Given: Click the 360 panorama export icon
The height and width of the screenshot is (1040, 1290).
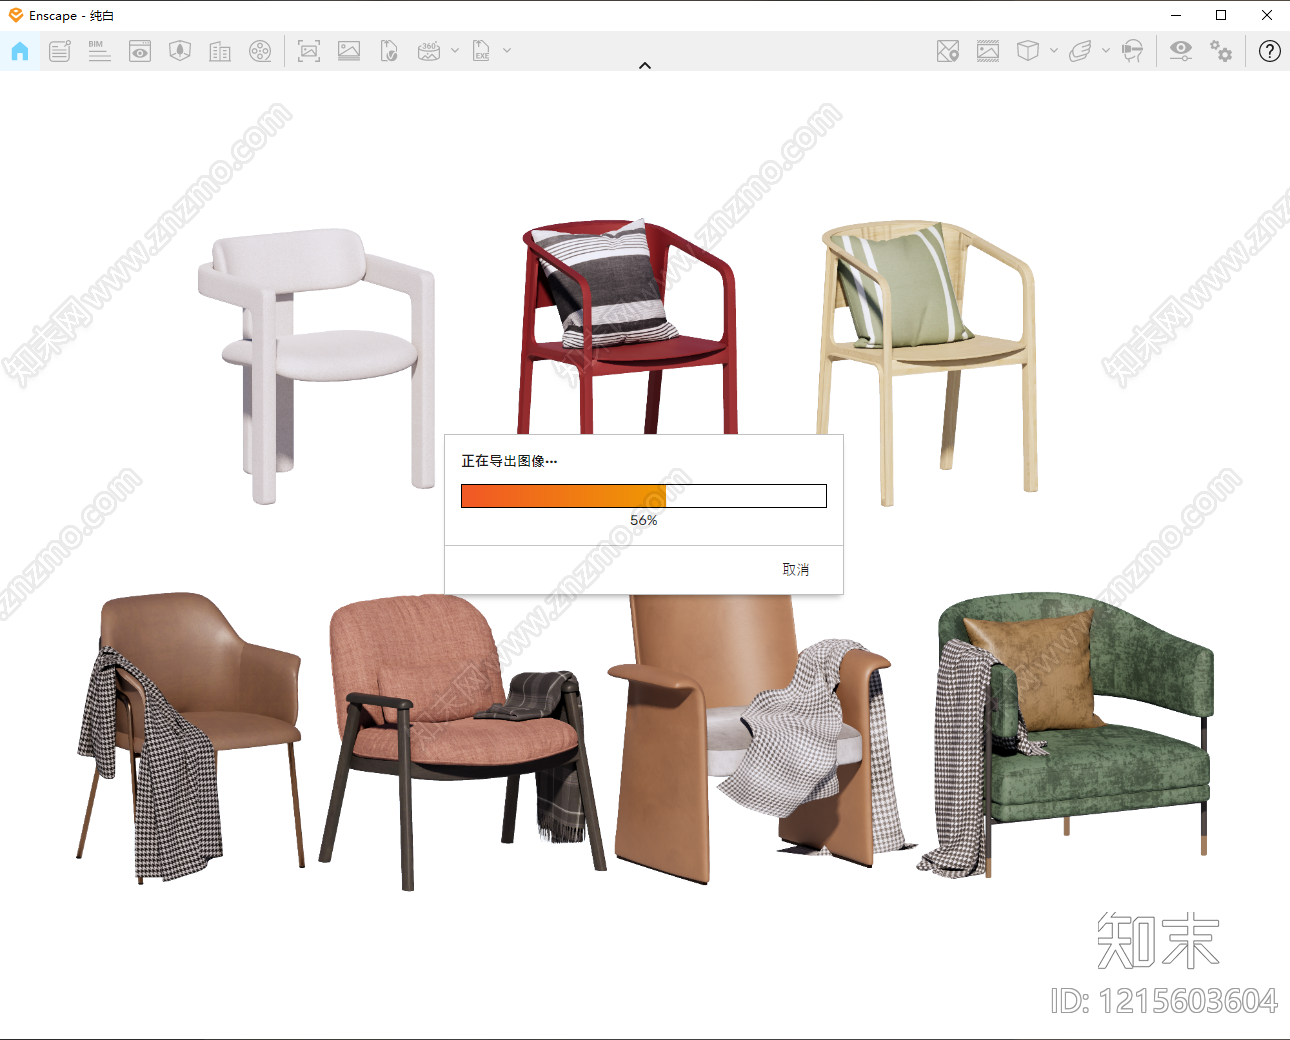Looking at the screenshot, I should click(429, 51).
